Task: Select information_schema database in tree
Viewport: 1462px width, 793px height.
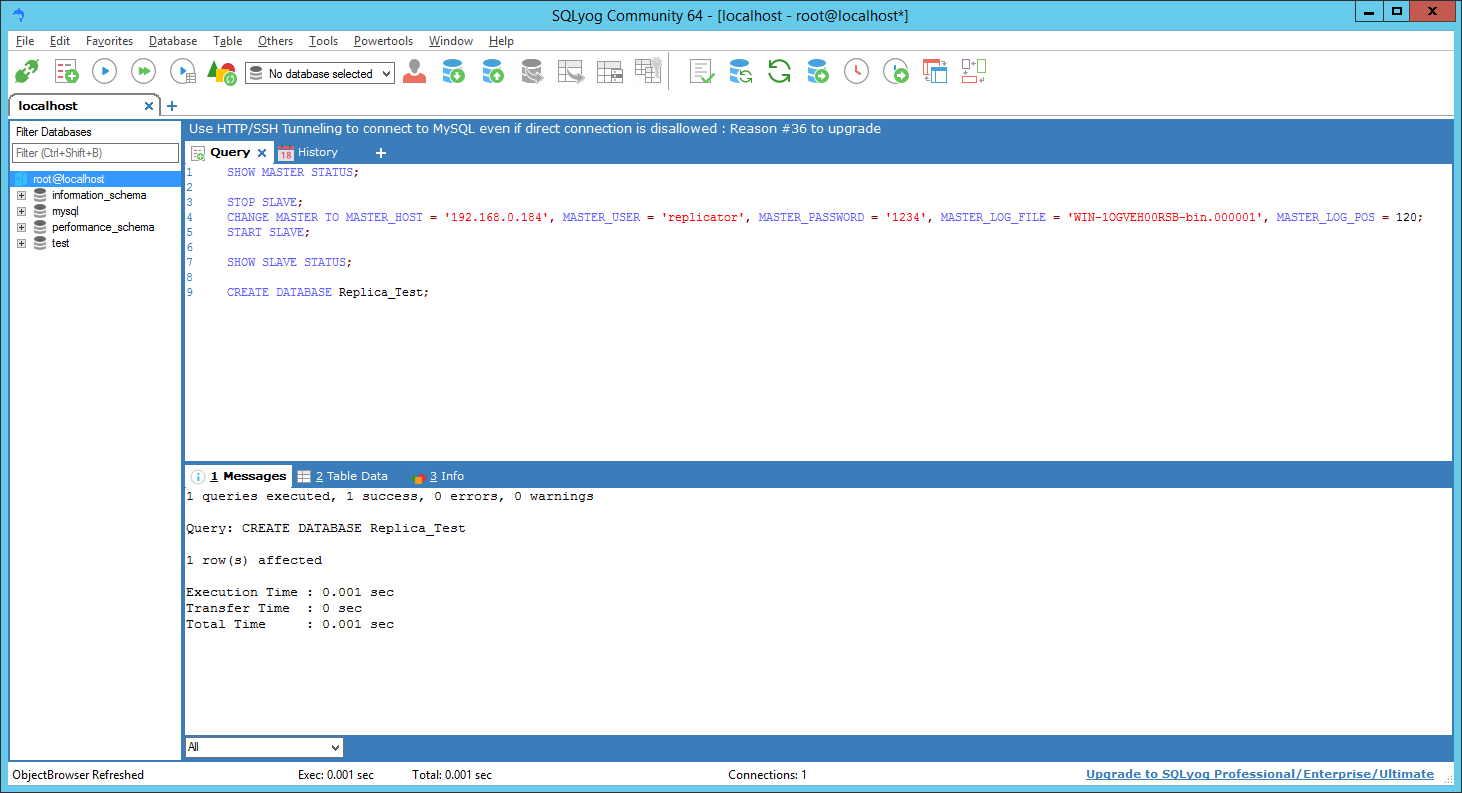Action: coord(99,196)
